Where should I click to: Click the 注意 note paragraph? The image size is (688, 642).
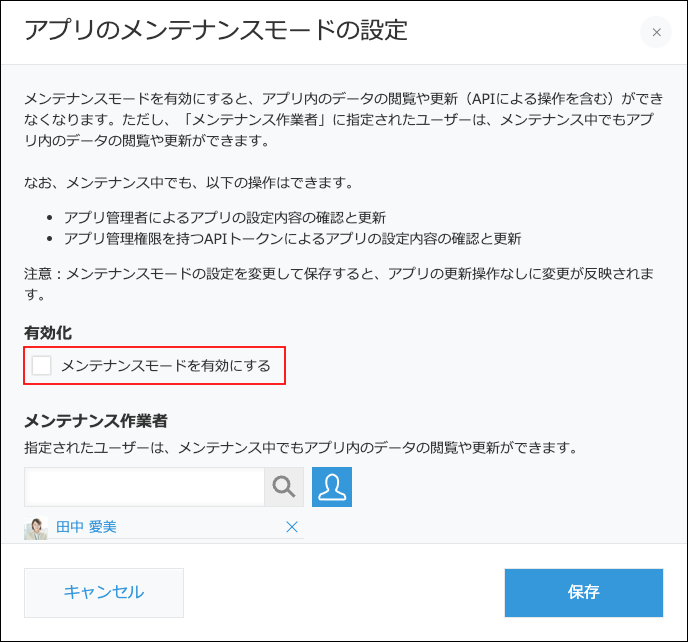[339, 284]
